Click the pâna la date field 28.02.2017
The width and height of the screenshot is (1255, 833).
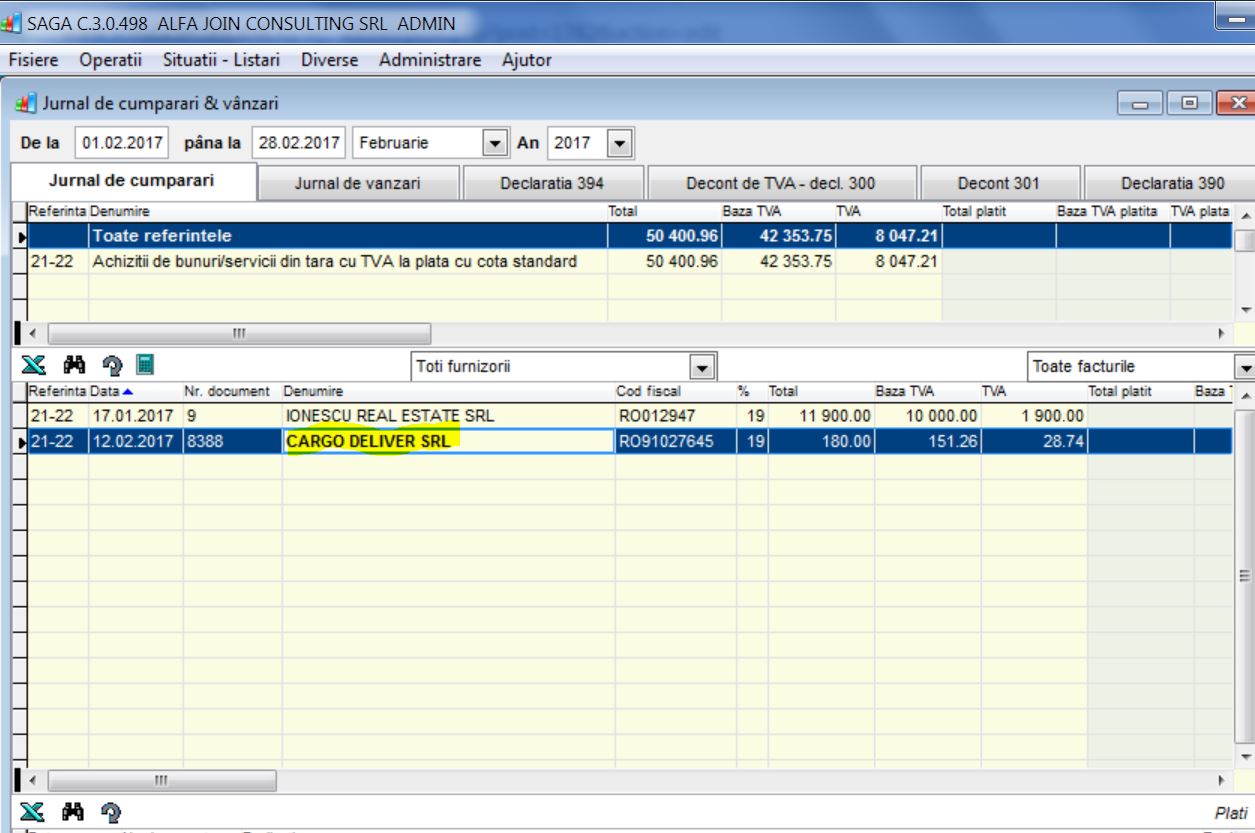coord(299,143)
